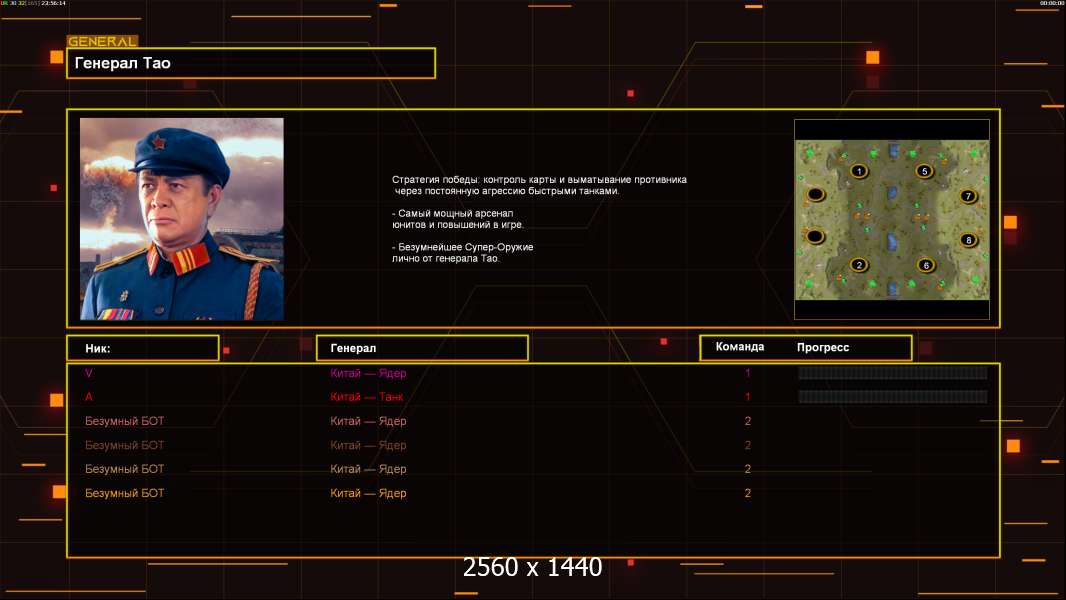Click General Tao's portrait image
This screenshot has width=1066, height=600.
click(x=182, y=219)
